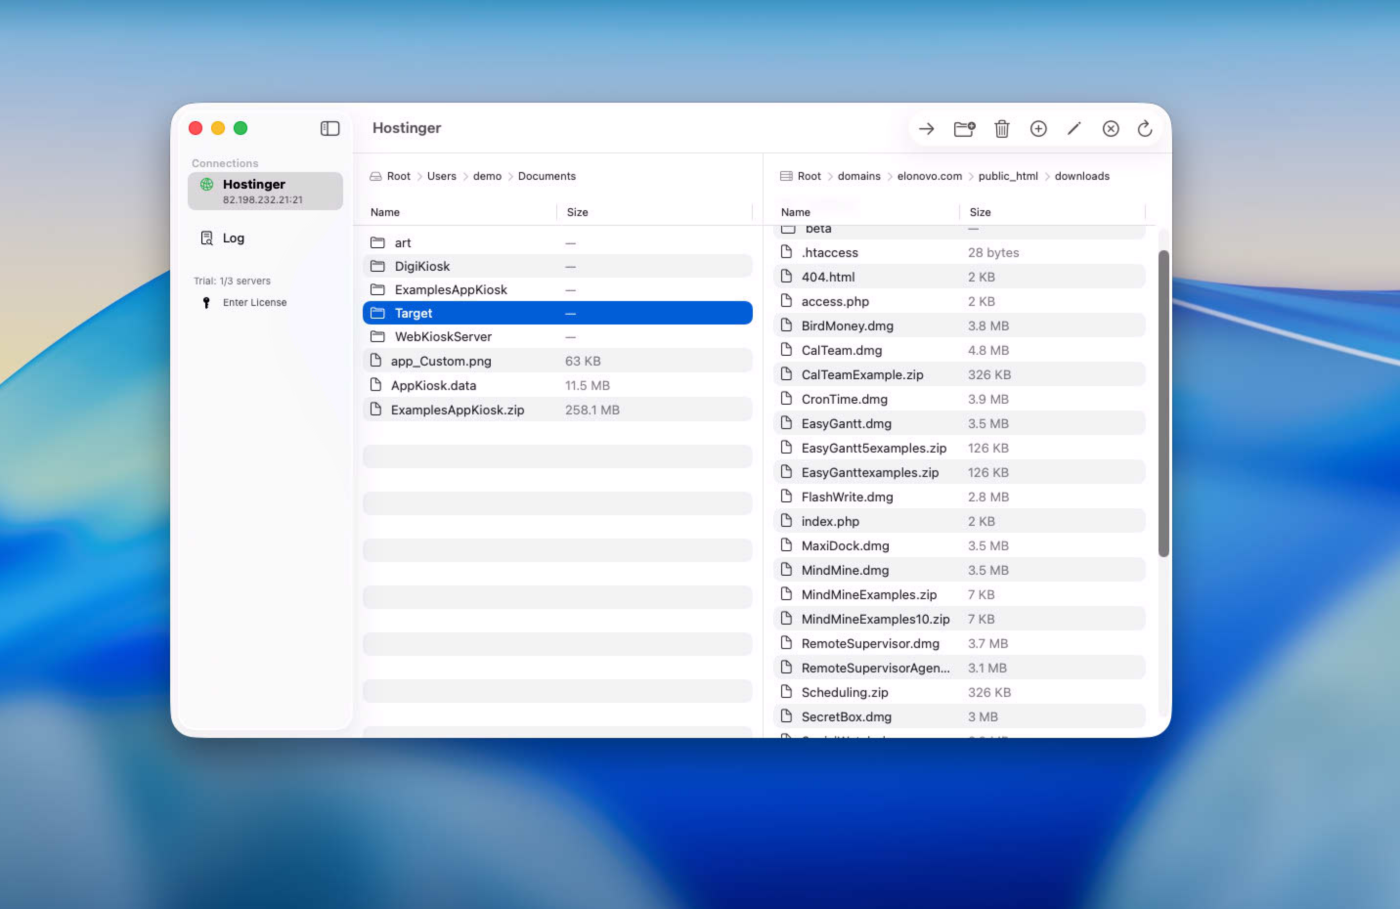
Task: Click the remote file list scrollbar
Action: tap(1163, 400)
